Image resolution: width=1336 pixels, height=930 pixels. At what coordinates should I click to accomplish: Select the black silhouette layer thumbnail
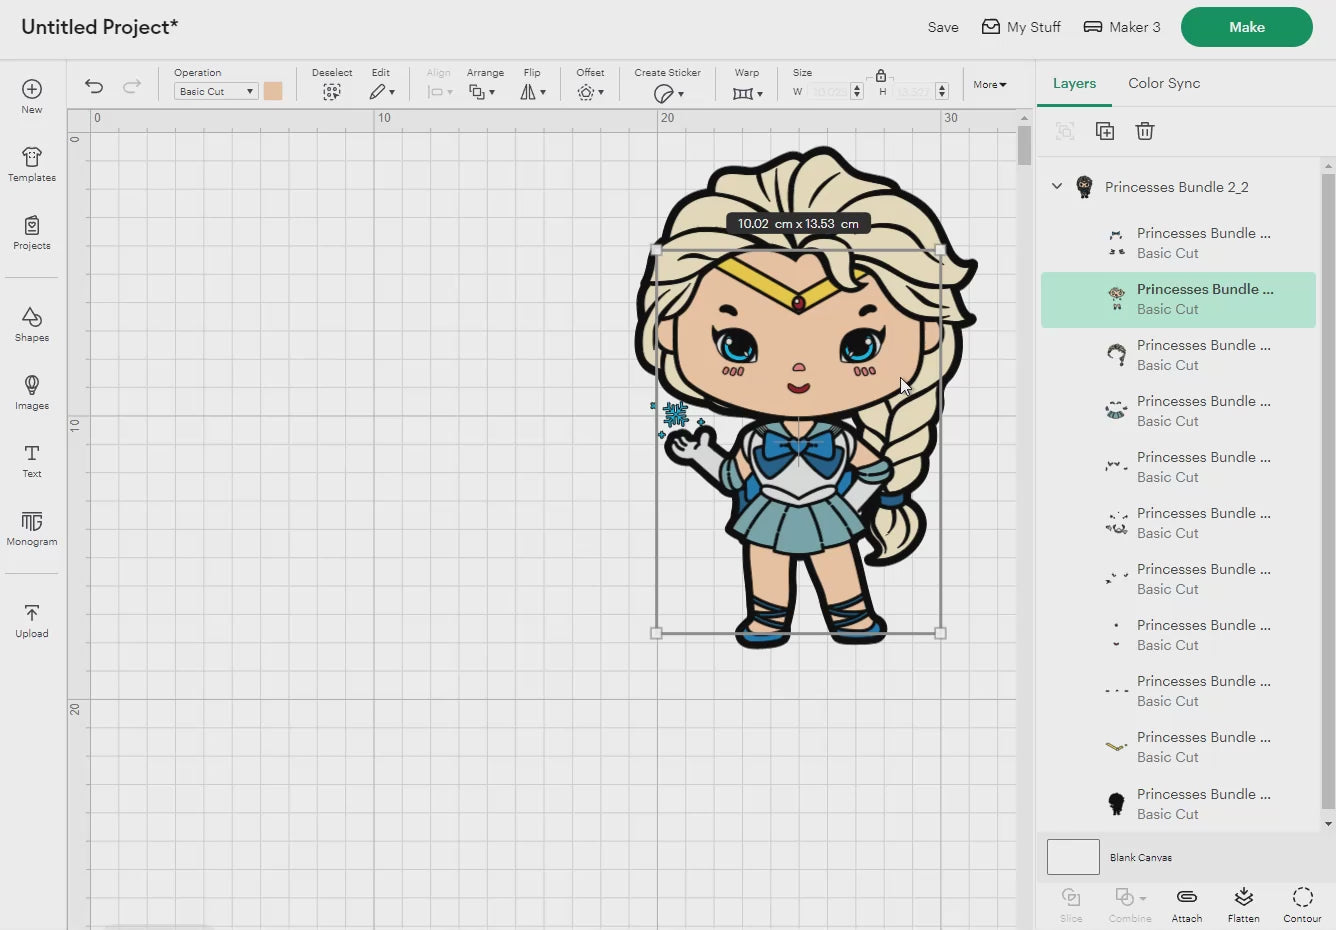click(x=1116, y=803)
